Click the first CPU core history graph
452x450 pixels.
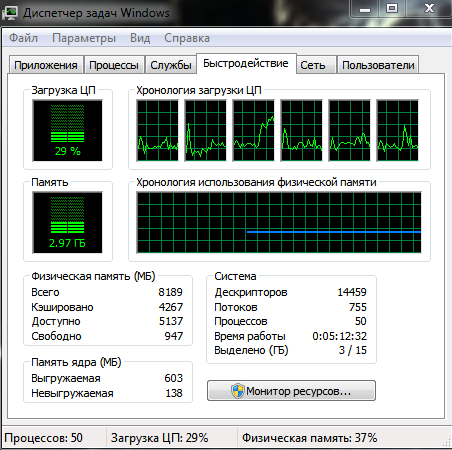tap(158, 131)
